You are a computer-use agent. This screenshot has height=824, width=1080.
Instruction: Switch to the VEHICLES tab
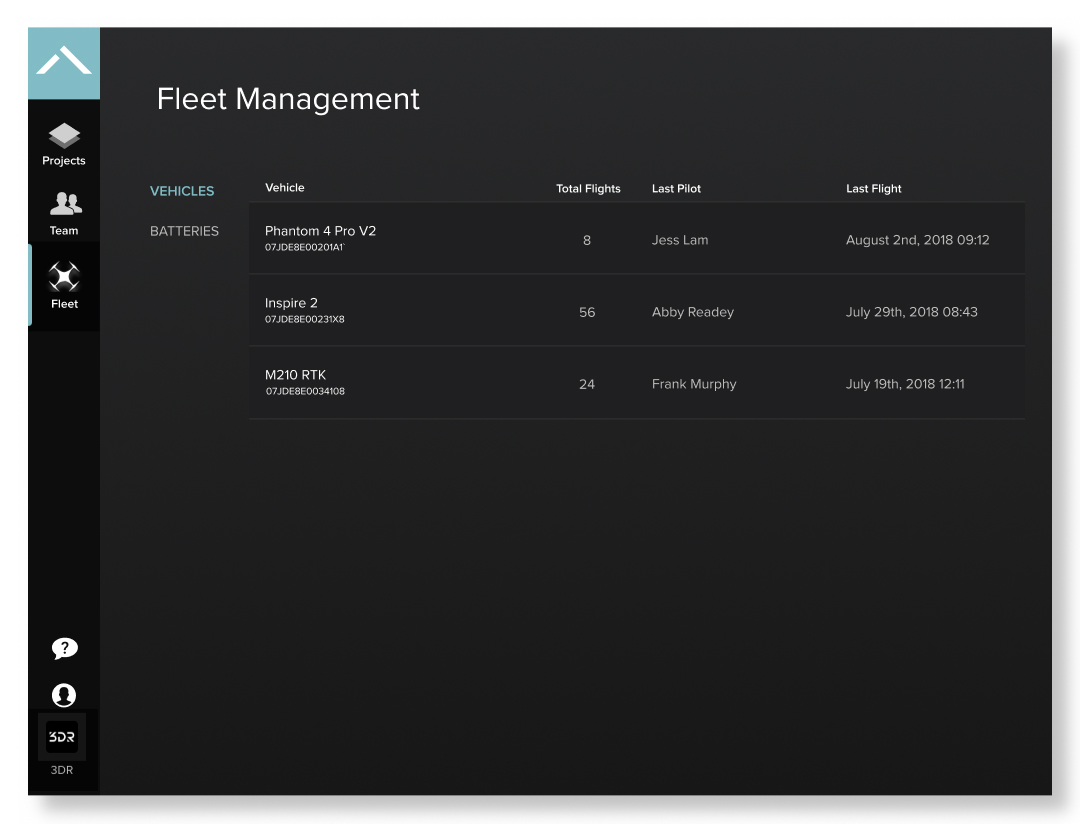coord(182,191)
